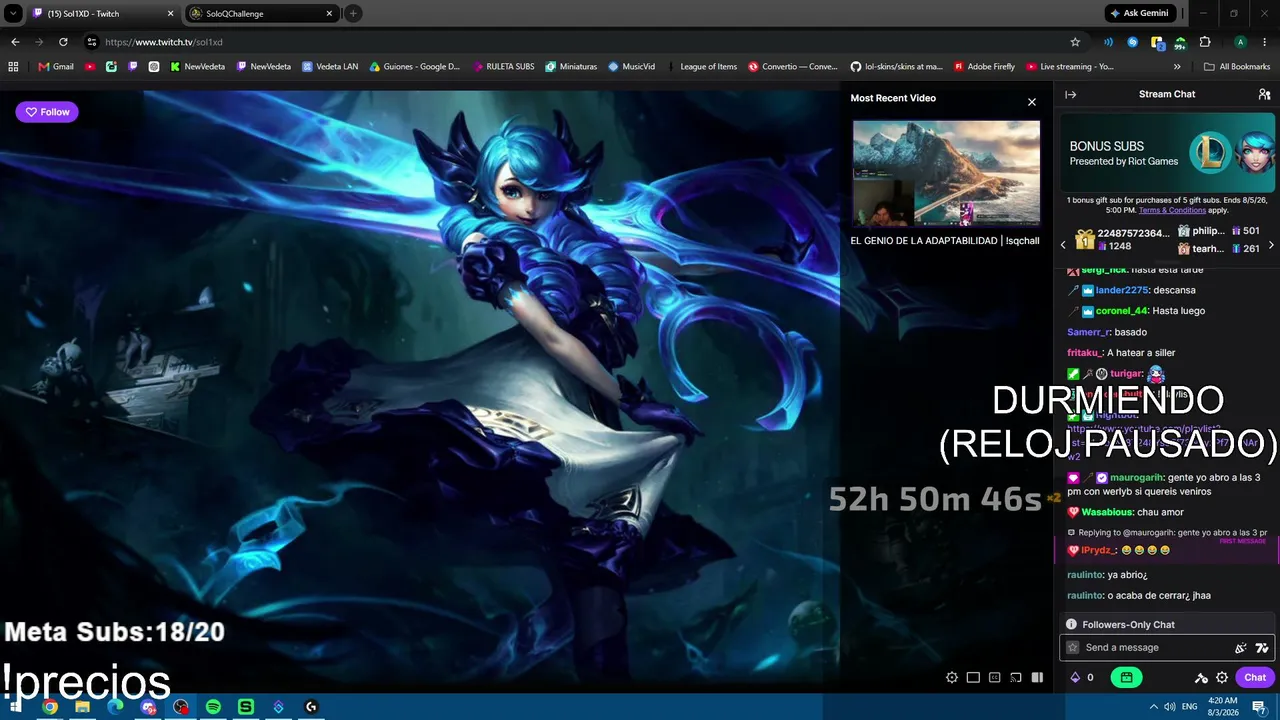Open the browser profile avatar

pyautogui.click(x=1240, y=42)
